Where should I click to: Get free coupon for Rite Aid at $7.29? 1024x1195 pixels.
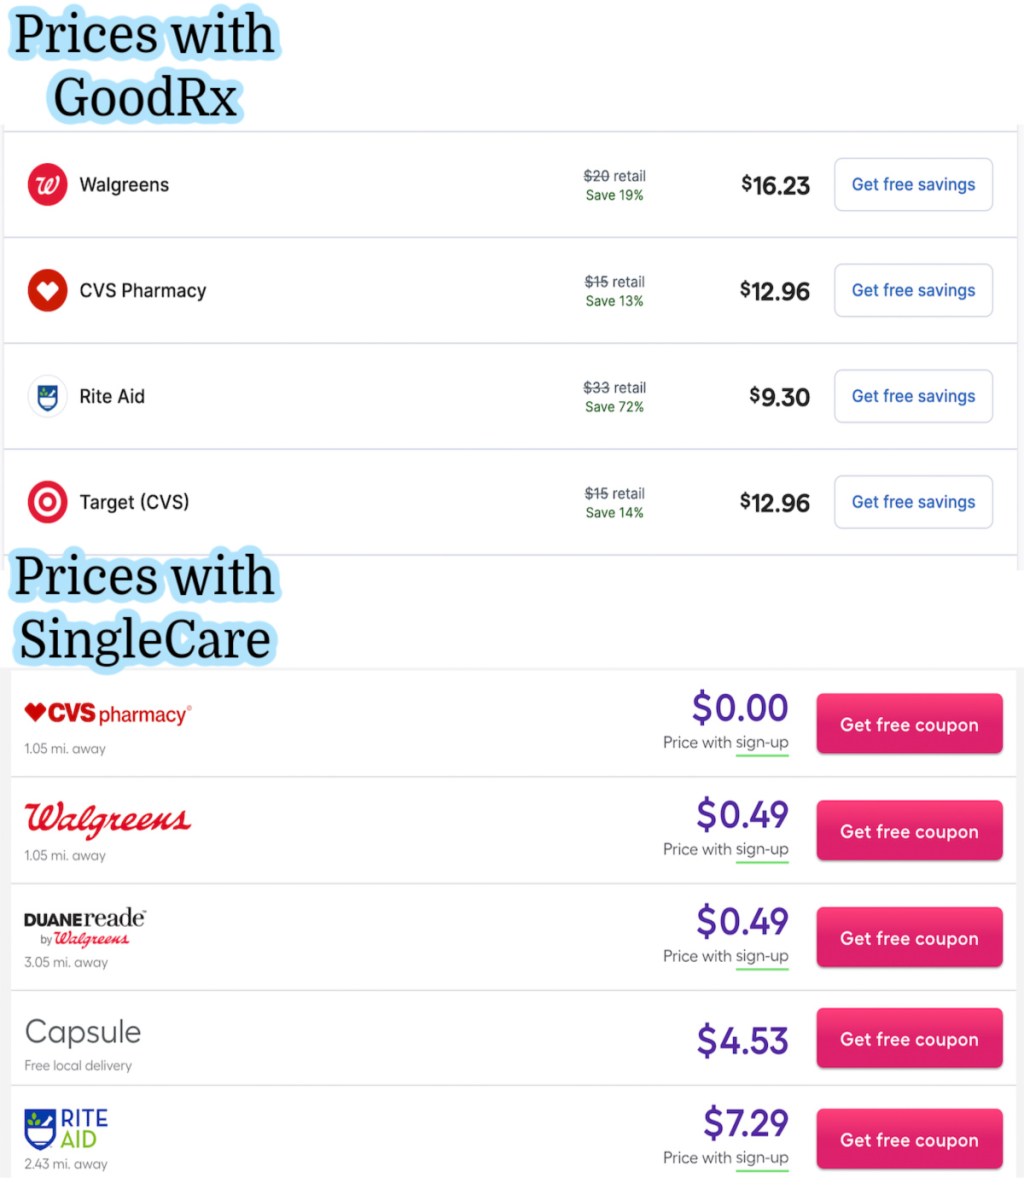pyautogui.click(x=909, y=1140)
